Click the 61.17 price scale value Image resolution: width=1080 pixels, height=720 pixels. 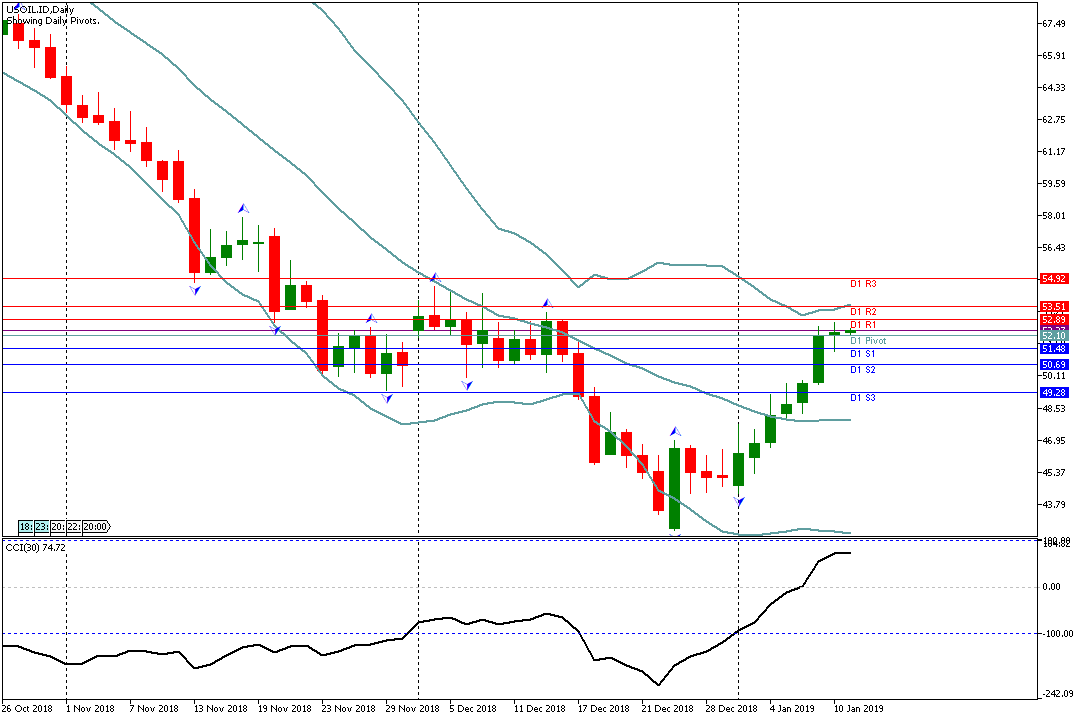[x=1054, y=152]
